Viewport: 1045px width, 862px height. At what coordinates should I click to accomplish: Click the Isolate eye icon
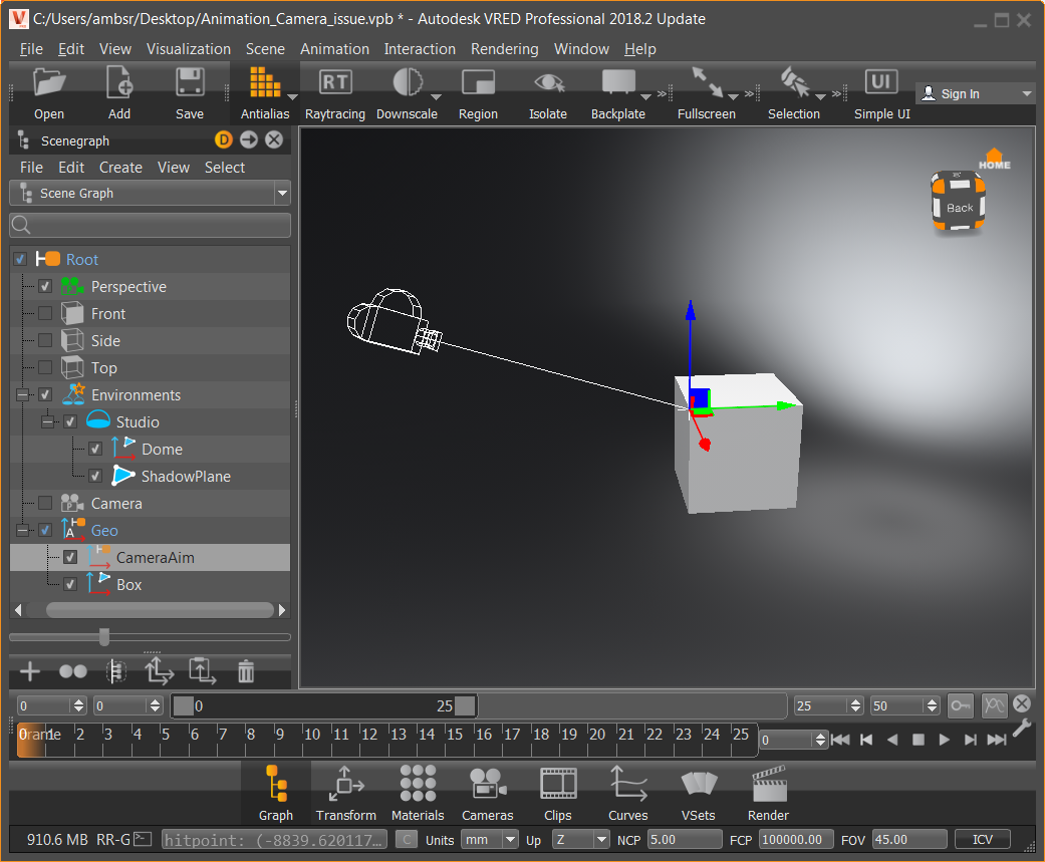(x=548, y=83)
